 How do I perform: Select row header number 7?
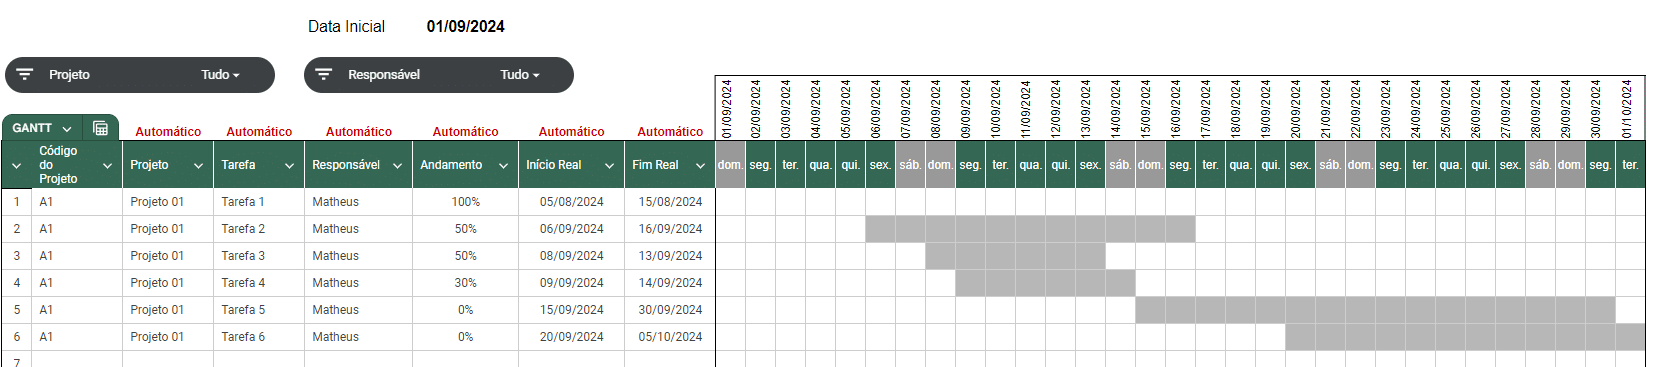pyautogui.click(x=16, y=360)
